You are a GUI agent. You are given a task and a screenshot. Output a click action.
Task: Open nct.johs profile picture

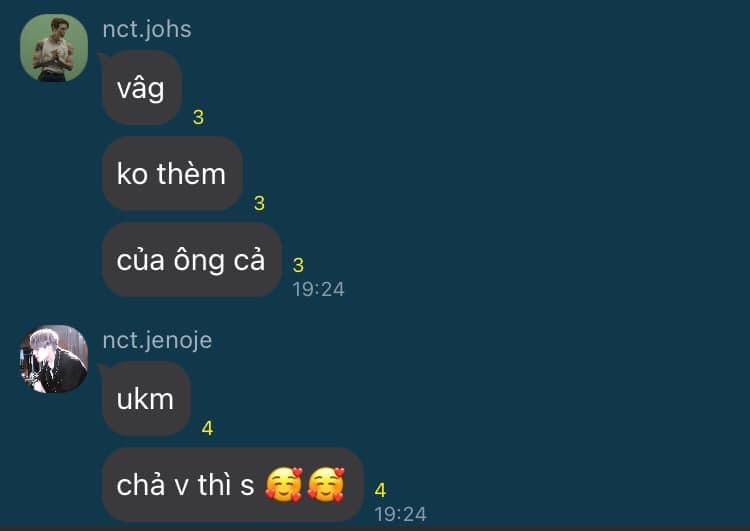pyautogui.click(x=54, y=48)
